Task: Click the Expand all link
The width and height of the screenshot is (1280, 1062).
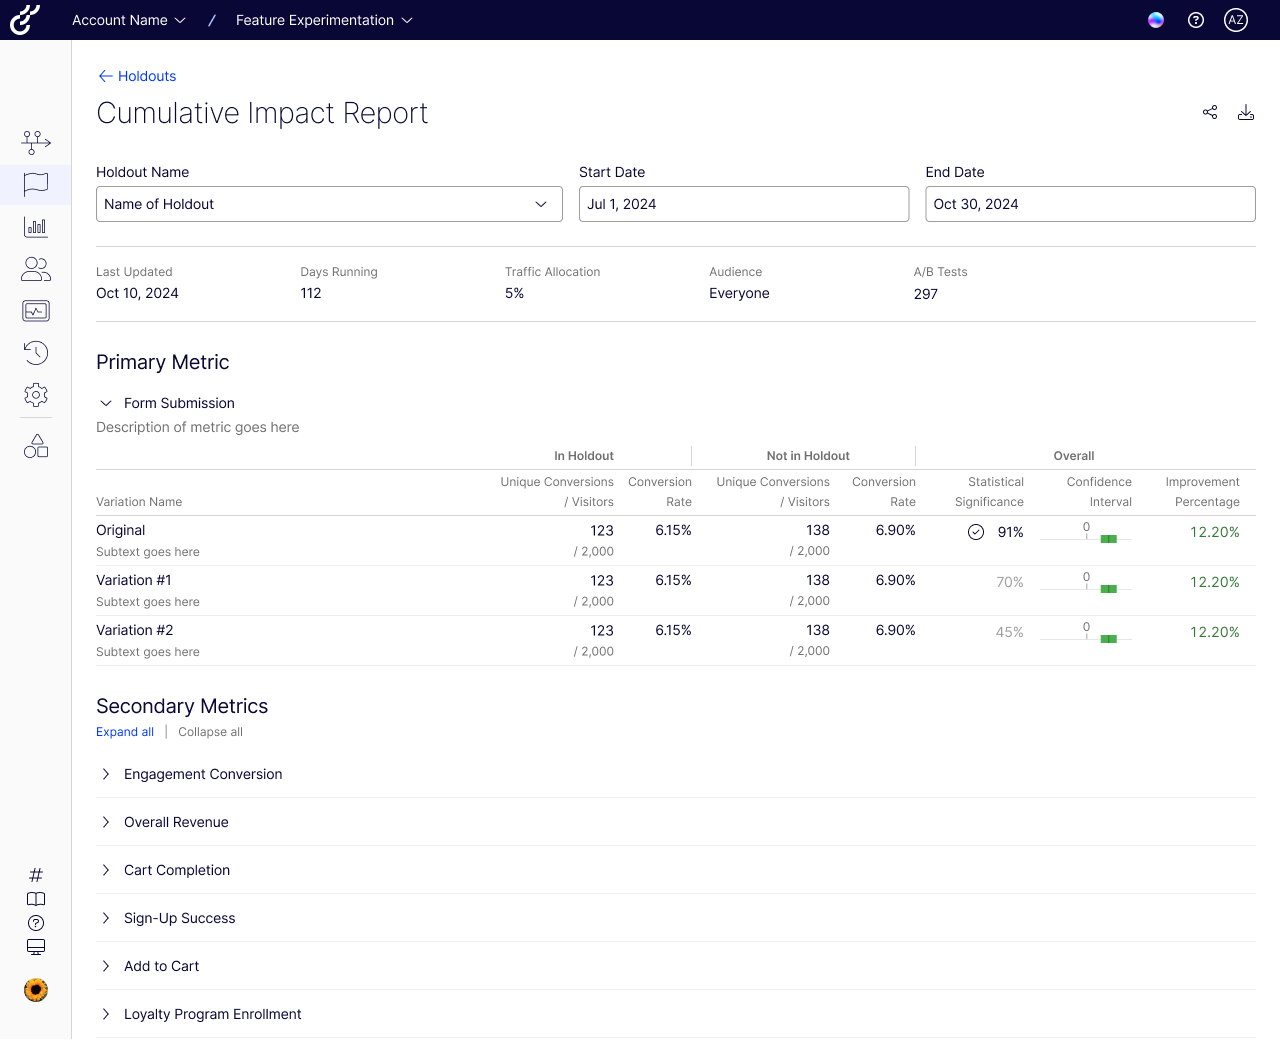Action: [x=124, y=731]
